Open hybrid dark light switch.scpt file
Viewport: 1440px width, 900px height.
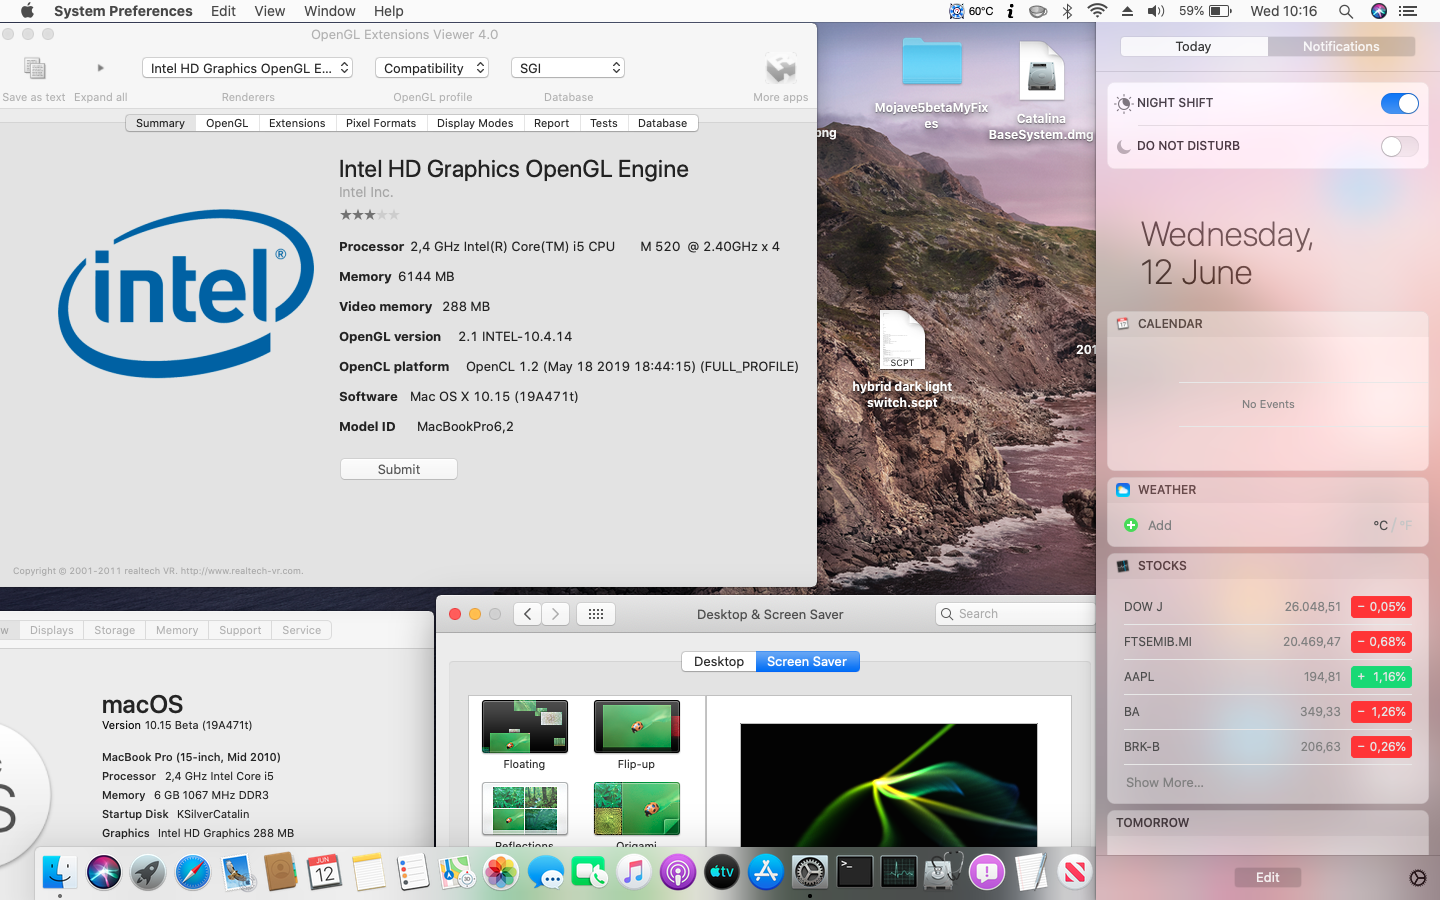tap(902, 359)
